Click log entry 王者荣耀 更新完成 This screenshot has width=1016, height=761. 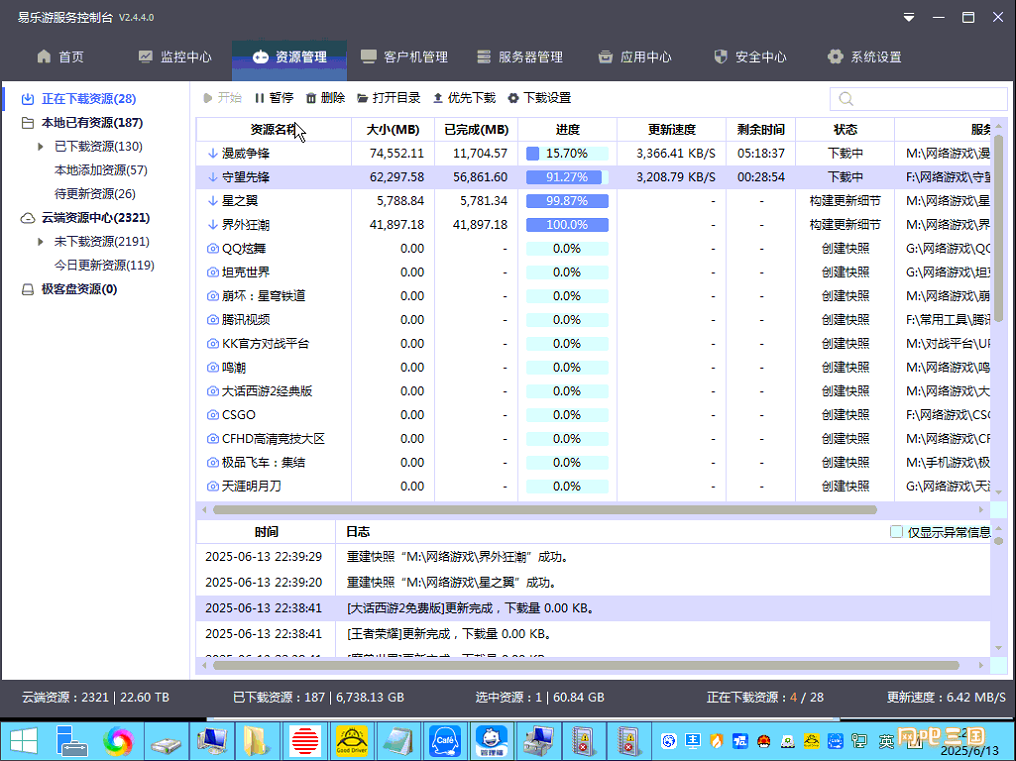coord(448,634)
